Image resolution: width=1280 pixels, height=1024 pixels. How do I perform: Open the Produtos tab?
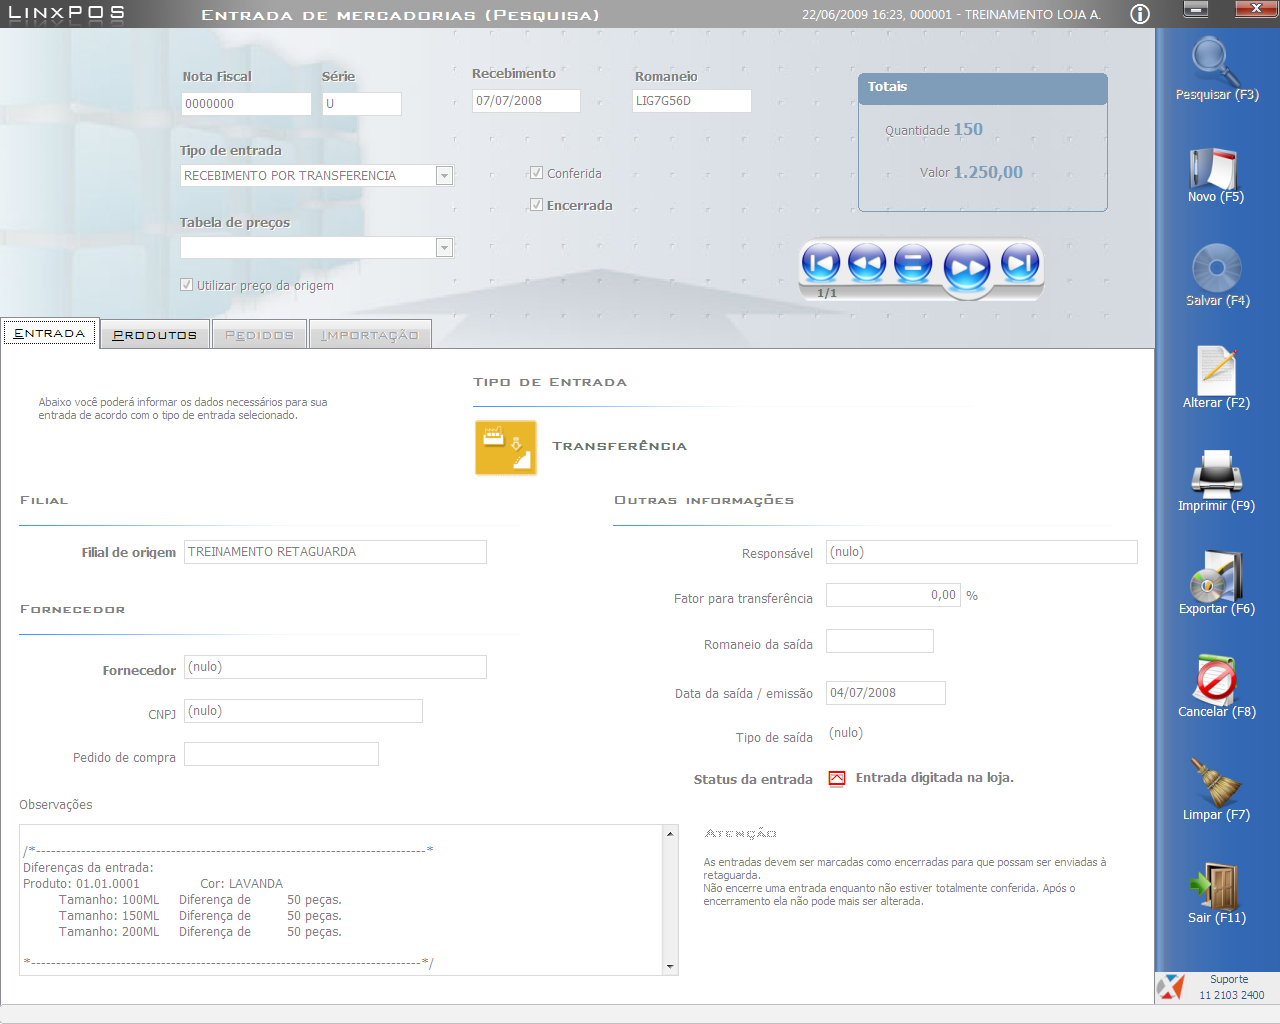(155, 335)
